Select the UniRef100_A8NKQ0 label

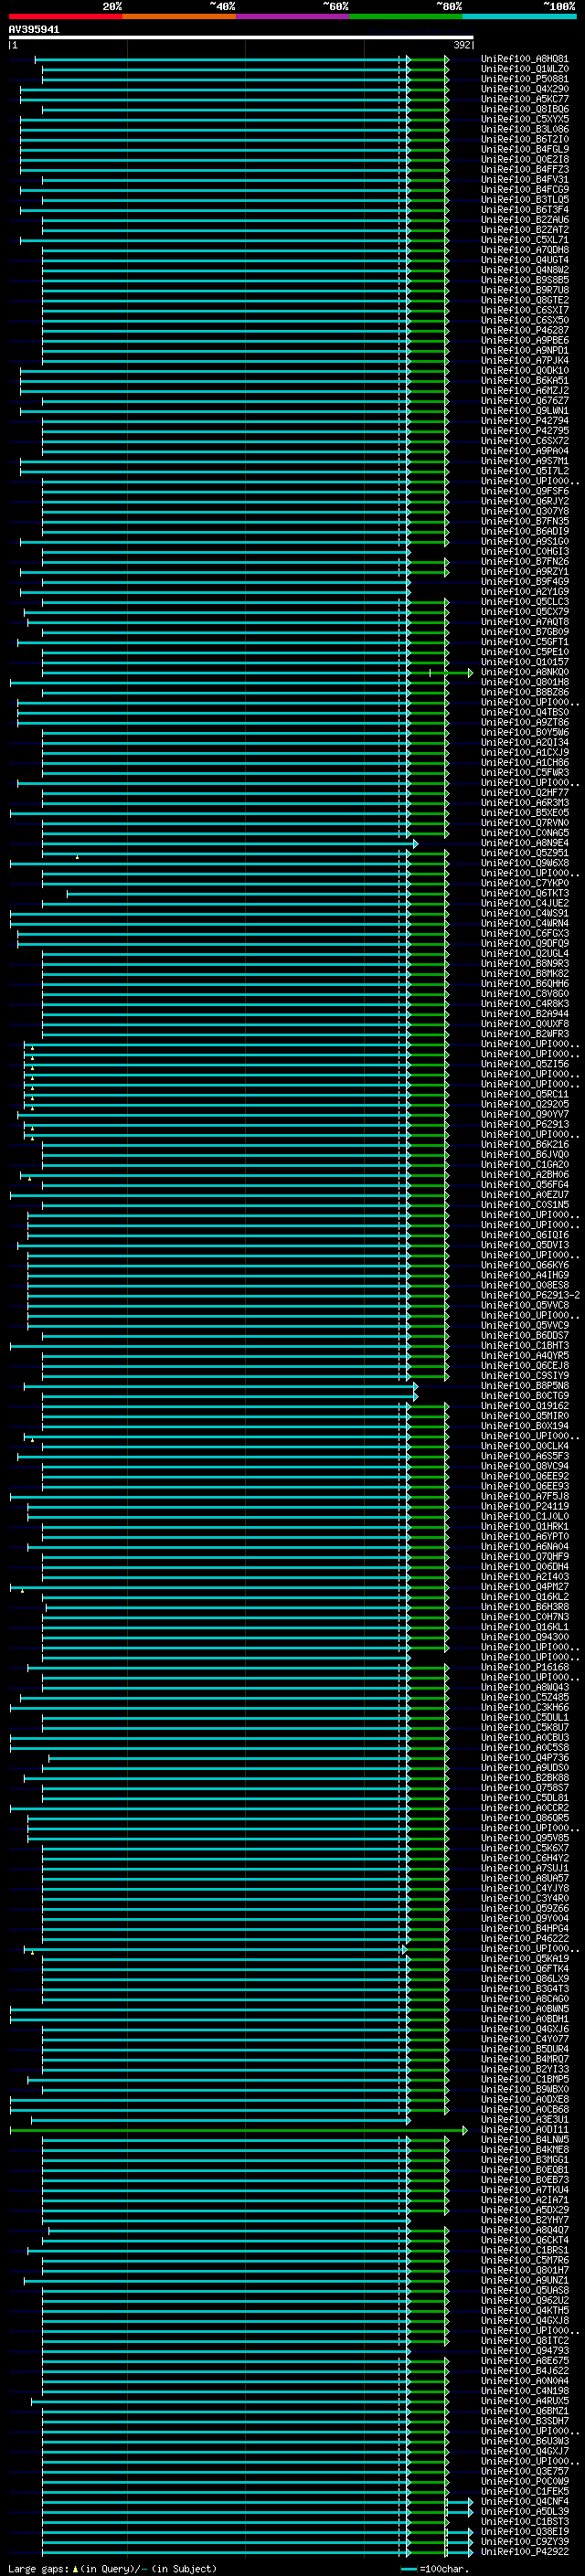coord(525,673)
